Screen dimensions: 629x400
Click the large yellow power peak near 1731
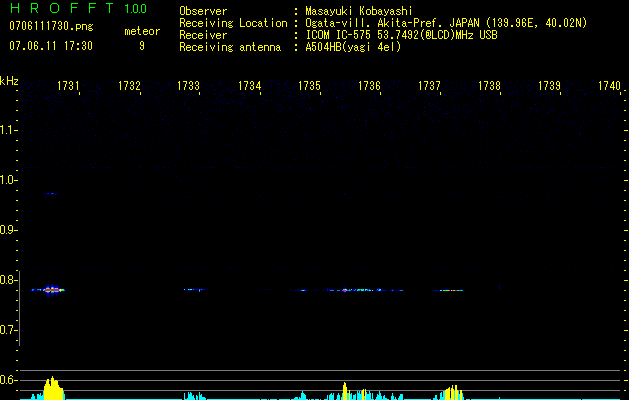(x=53, y=388)
